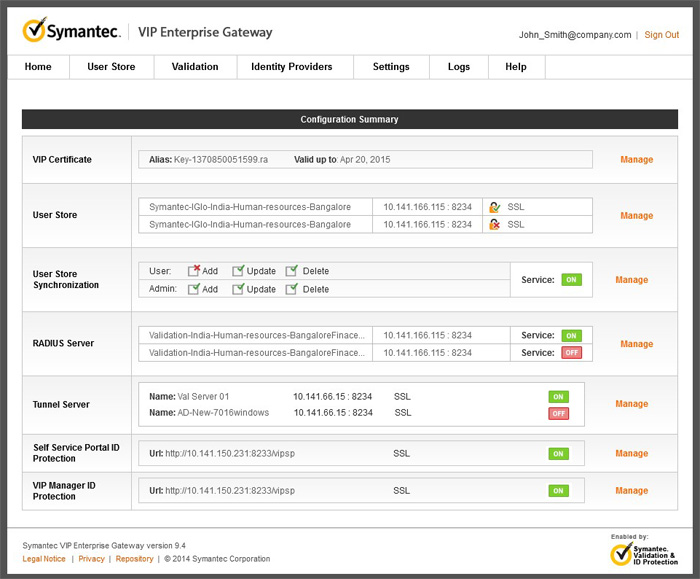Toggle AD-New-7016windows tunnel OFF switch
The width and height of the screenshot is (700, 579).
coord(558,413)
